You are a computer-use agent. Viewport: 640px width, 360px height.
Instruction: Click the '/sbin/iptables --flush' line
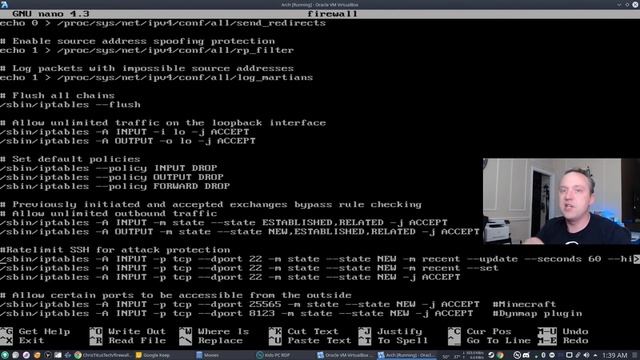70,104
